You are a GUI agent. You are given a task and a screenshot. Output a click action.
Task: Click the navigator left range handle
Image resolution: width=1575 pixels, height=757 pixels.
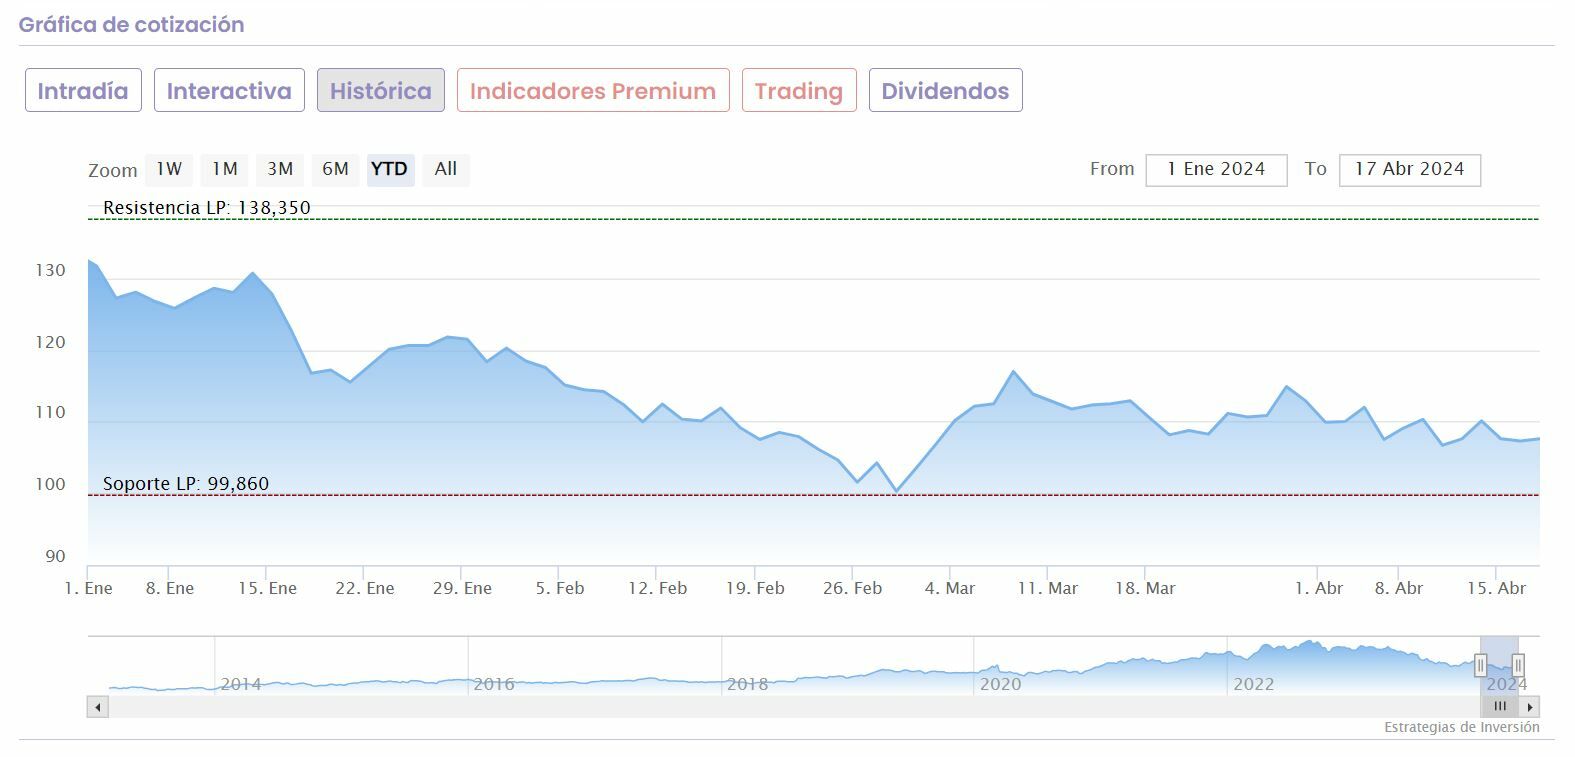(x=1481, y=665)
